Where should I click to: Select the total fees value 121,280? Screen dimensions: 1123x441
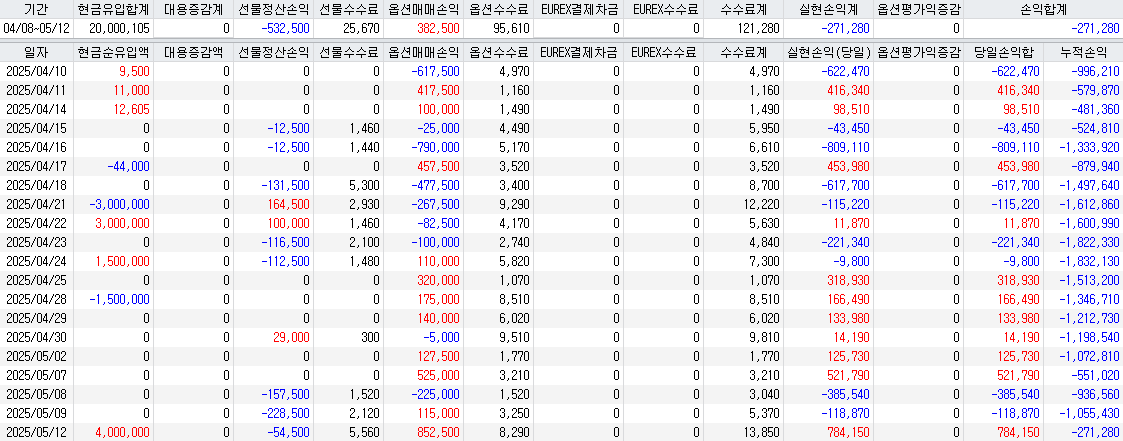[x=758, y=29]
